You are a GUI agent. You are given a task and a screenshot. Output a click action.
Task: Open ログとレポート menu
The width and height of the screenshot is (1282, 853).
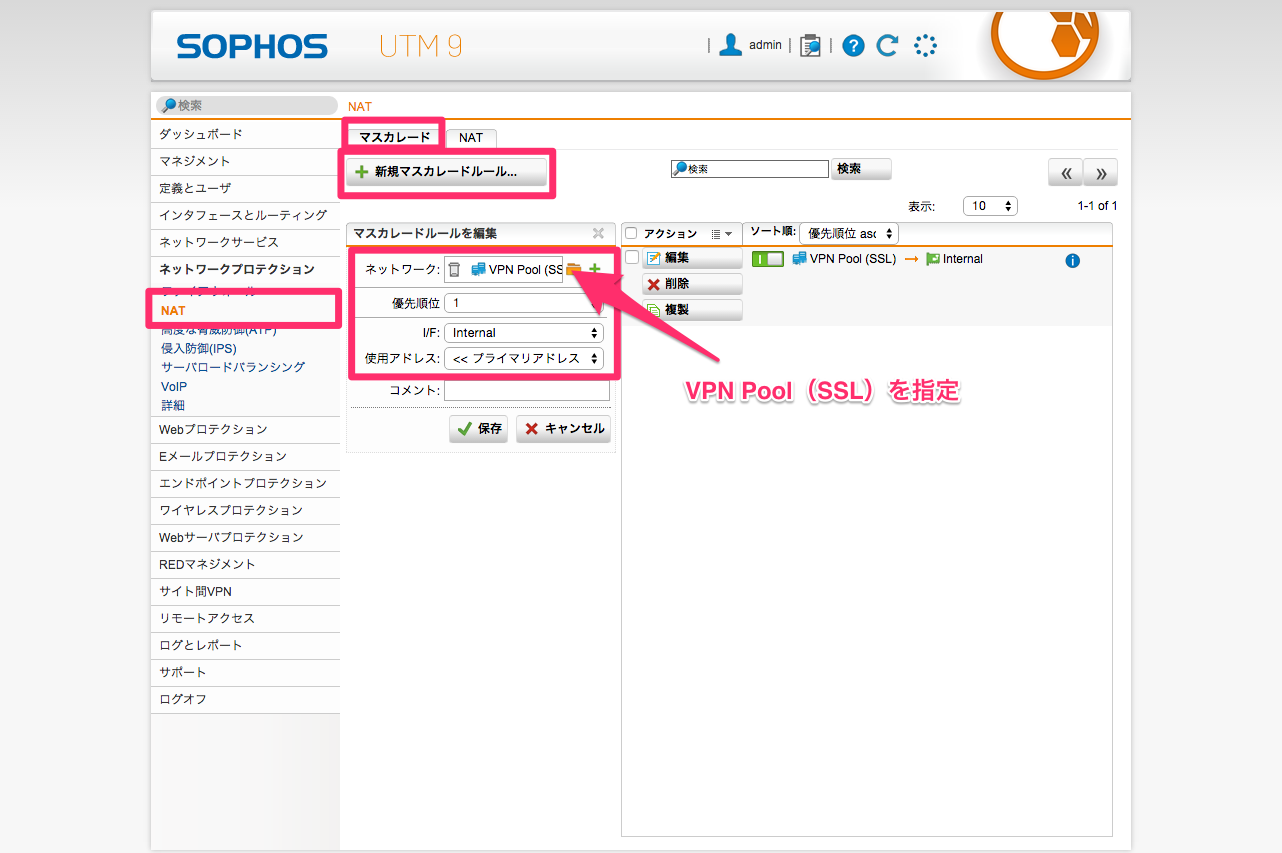246,645
